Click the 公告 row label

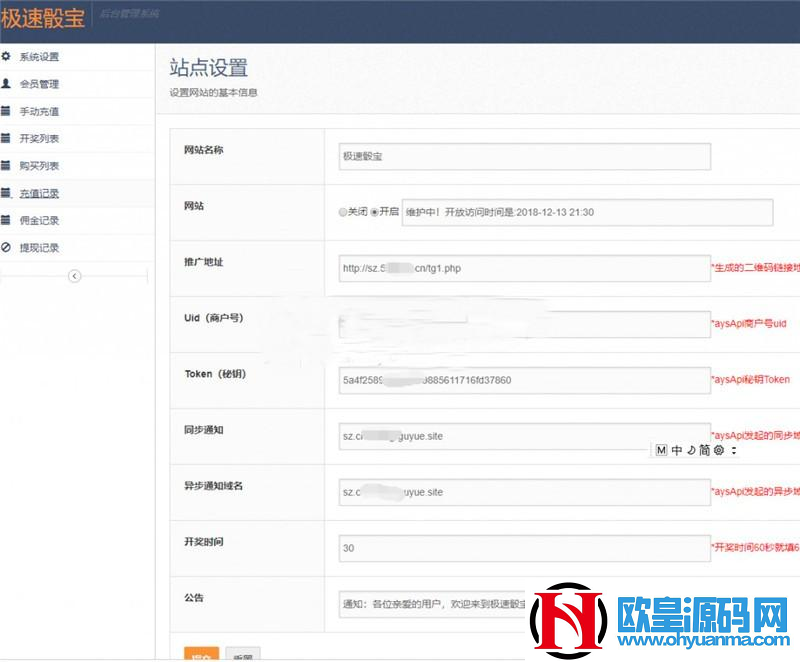[193, 598]
